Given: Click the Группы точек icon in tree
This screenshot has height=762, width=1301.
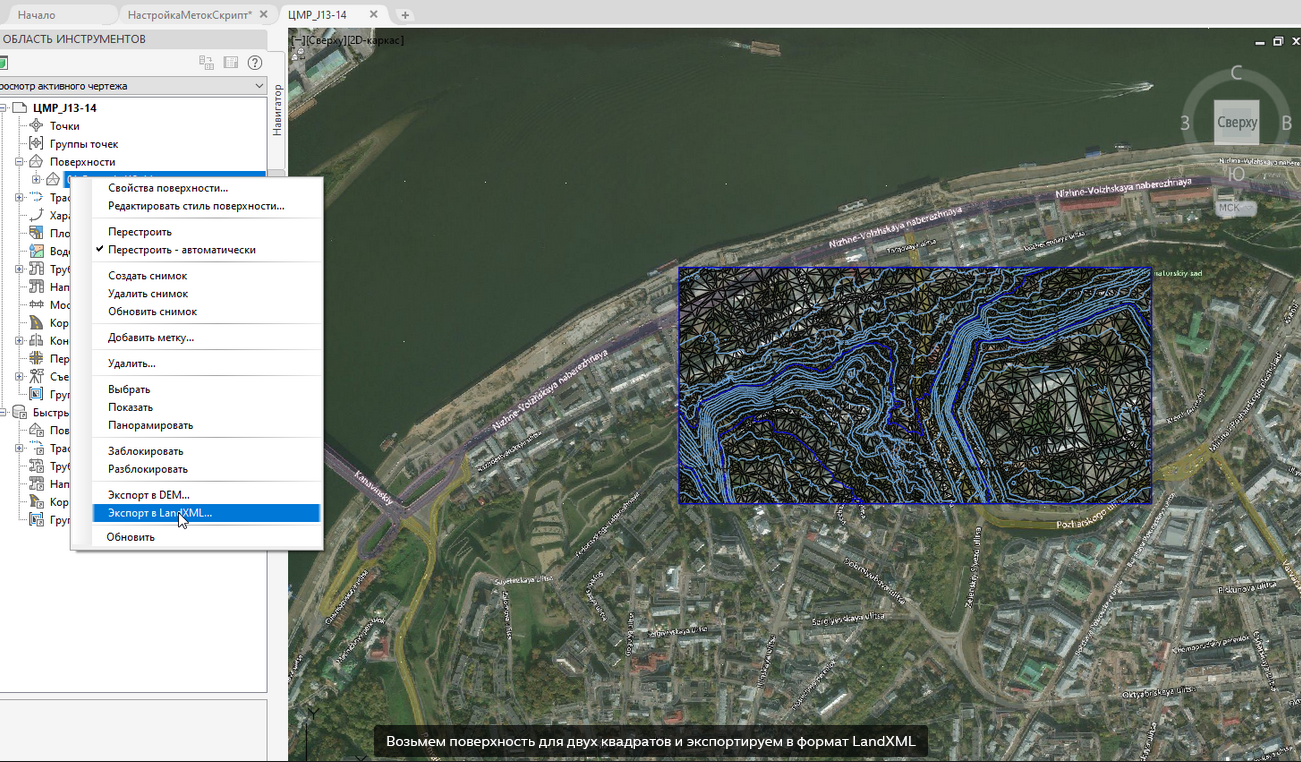Looking at the screenshot, I should tap(36, 144).
